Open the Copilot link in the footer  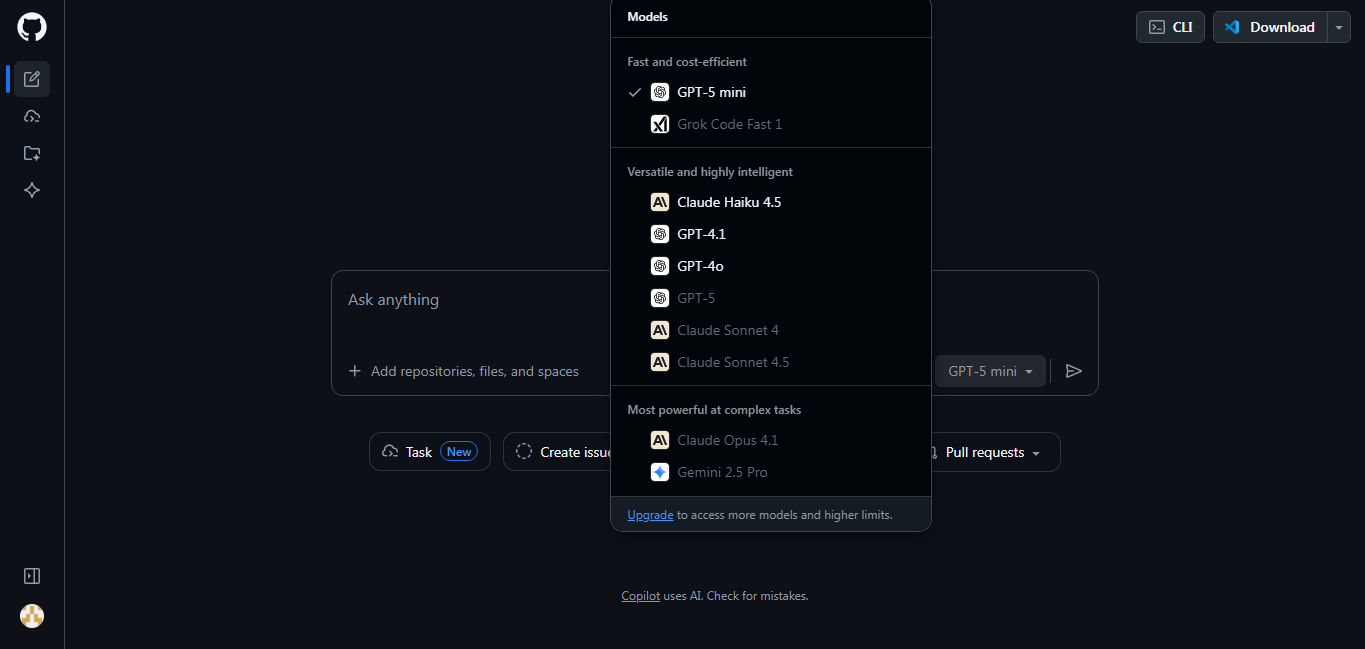coord(640,595)
